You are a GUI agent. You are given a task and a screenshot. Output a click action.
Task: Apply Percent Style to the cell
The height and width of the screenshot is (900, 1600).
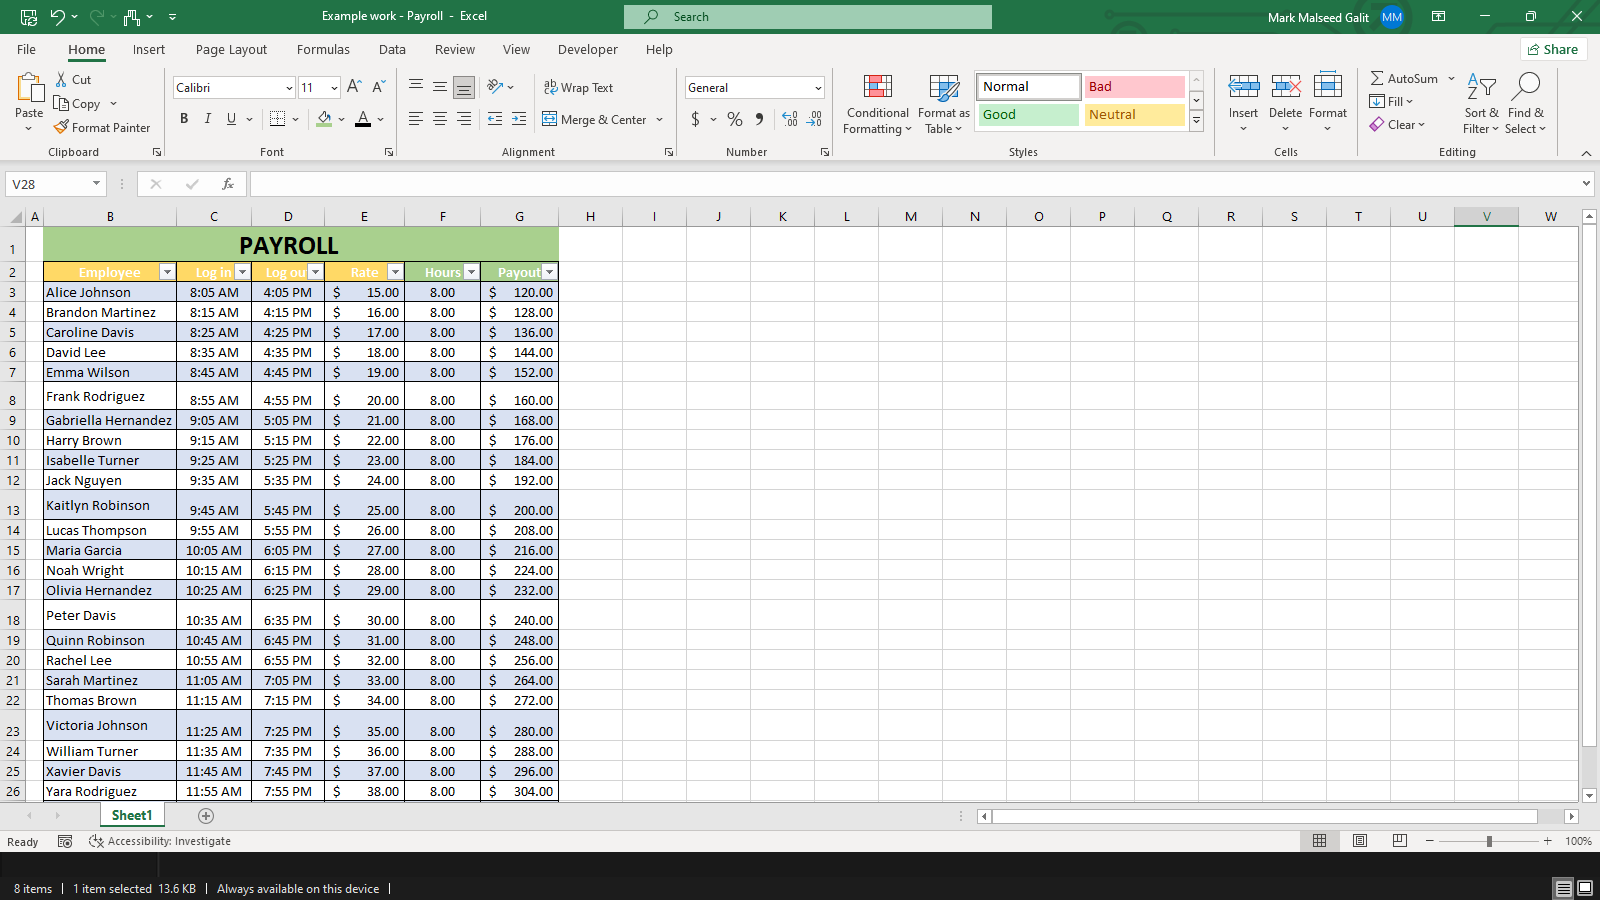pyautogui.click(x=735, y=119)
